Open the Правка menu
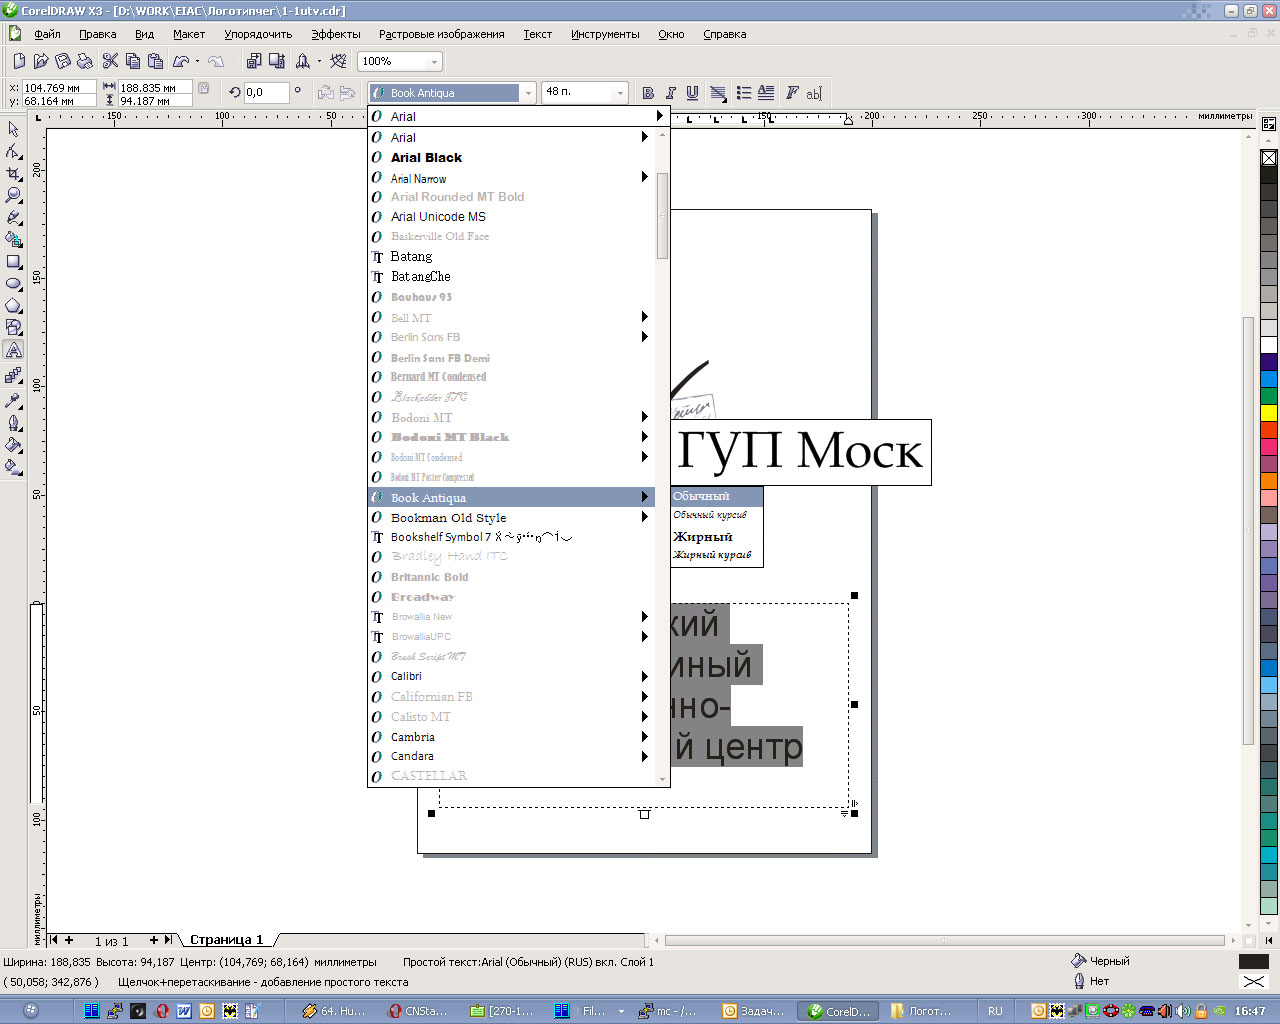1280x1024 pixels. tap(98, 34)
